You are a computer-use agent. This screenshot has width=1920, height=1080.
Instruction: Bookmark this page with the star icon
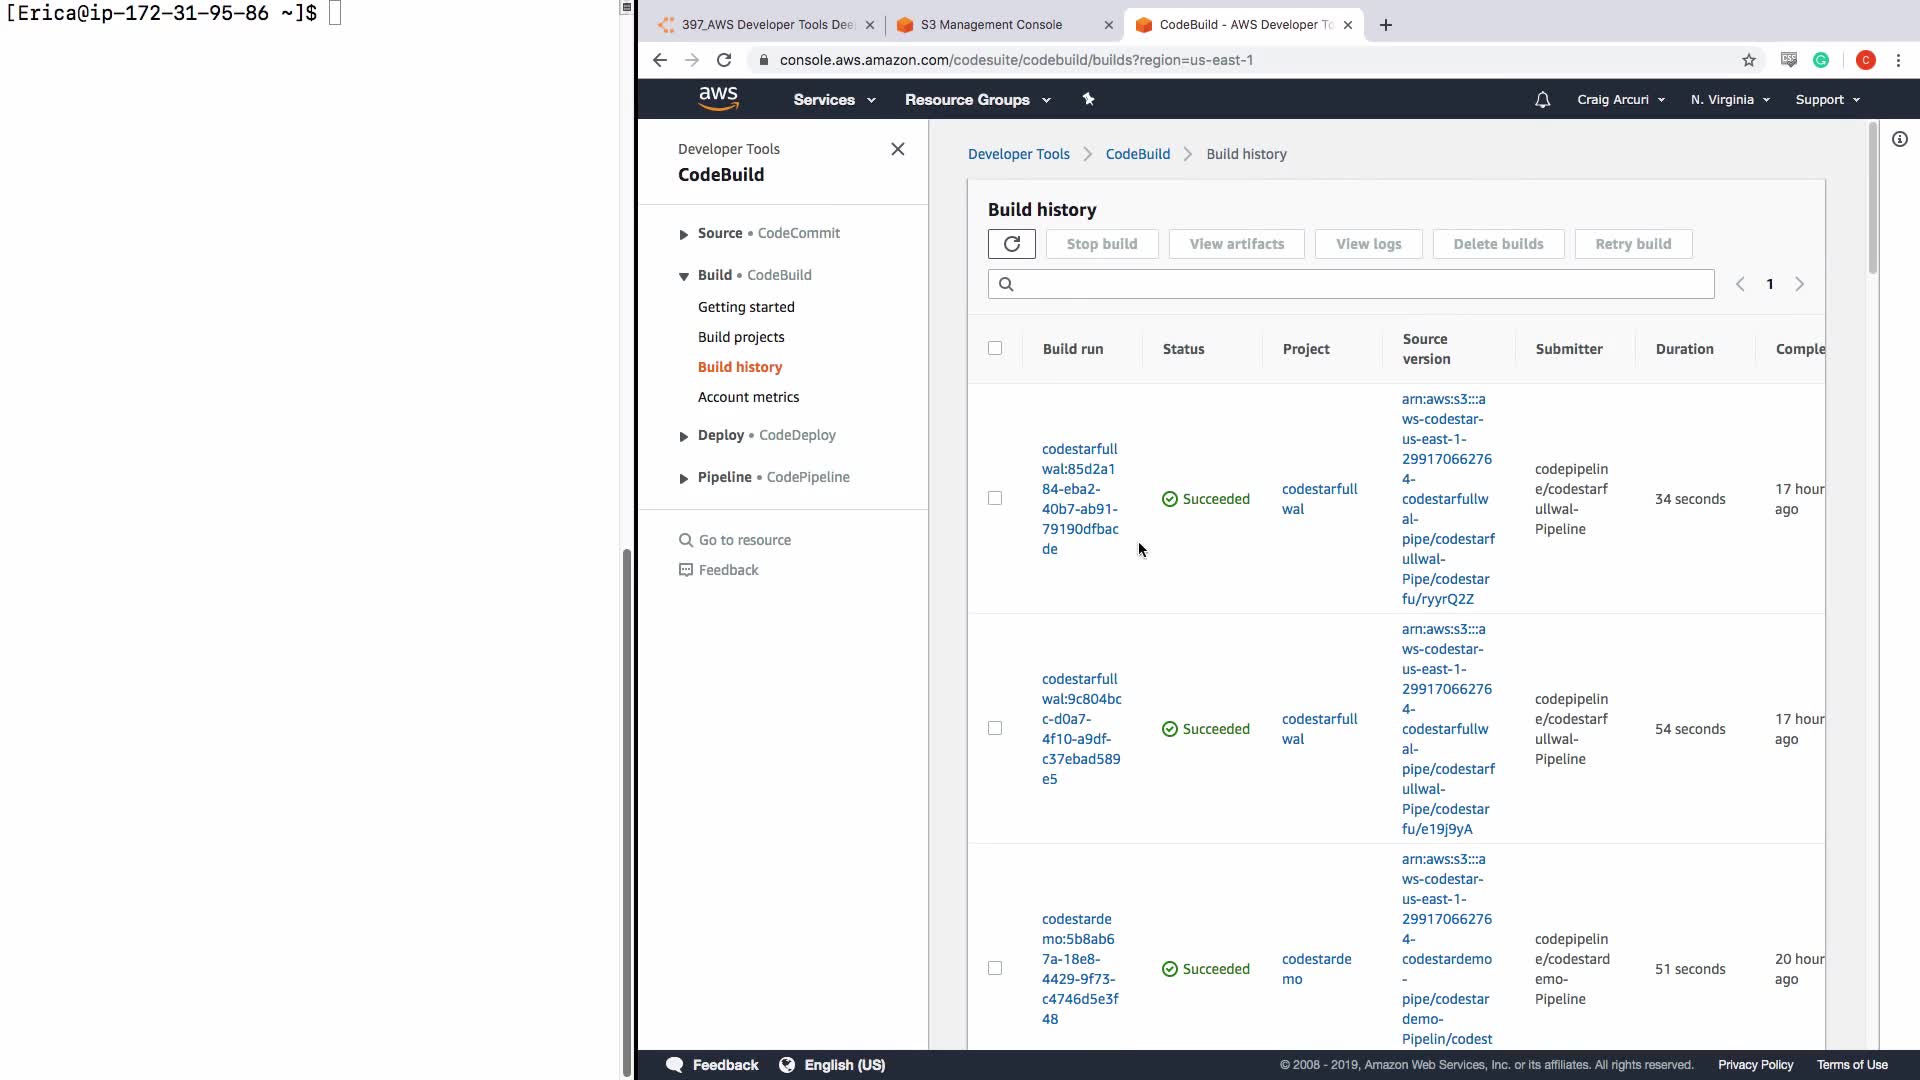[1748, 60]
